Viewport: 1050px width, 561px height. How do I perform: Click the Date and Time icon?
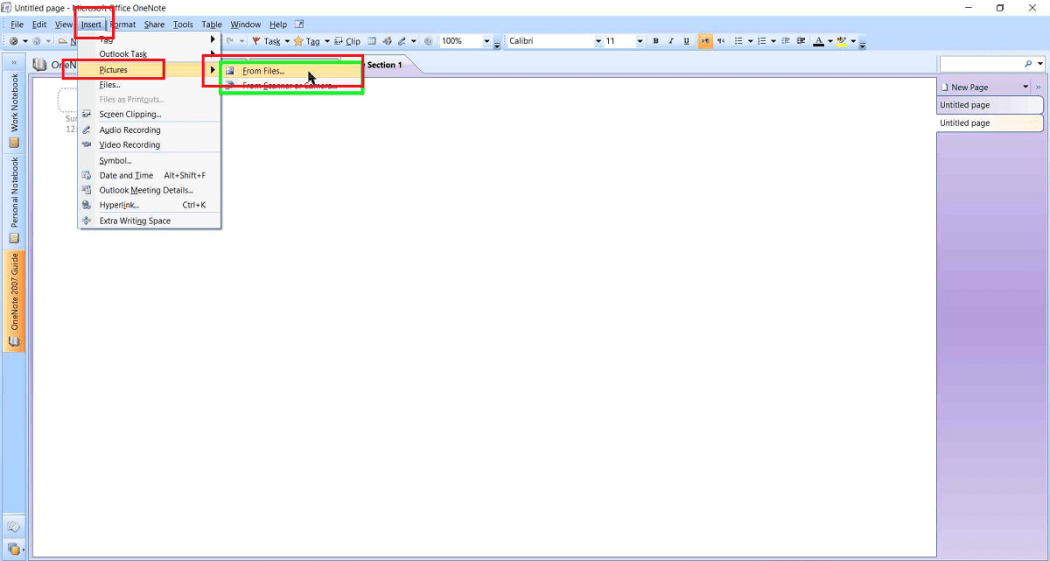tap(86, 175)
